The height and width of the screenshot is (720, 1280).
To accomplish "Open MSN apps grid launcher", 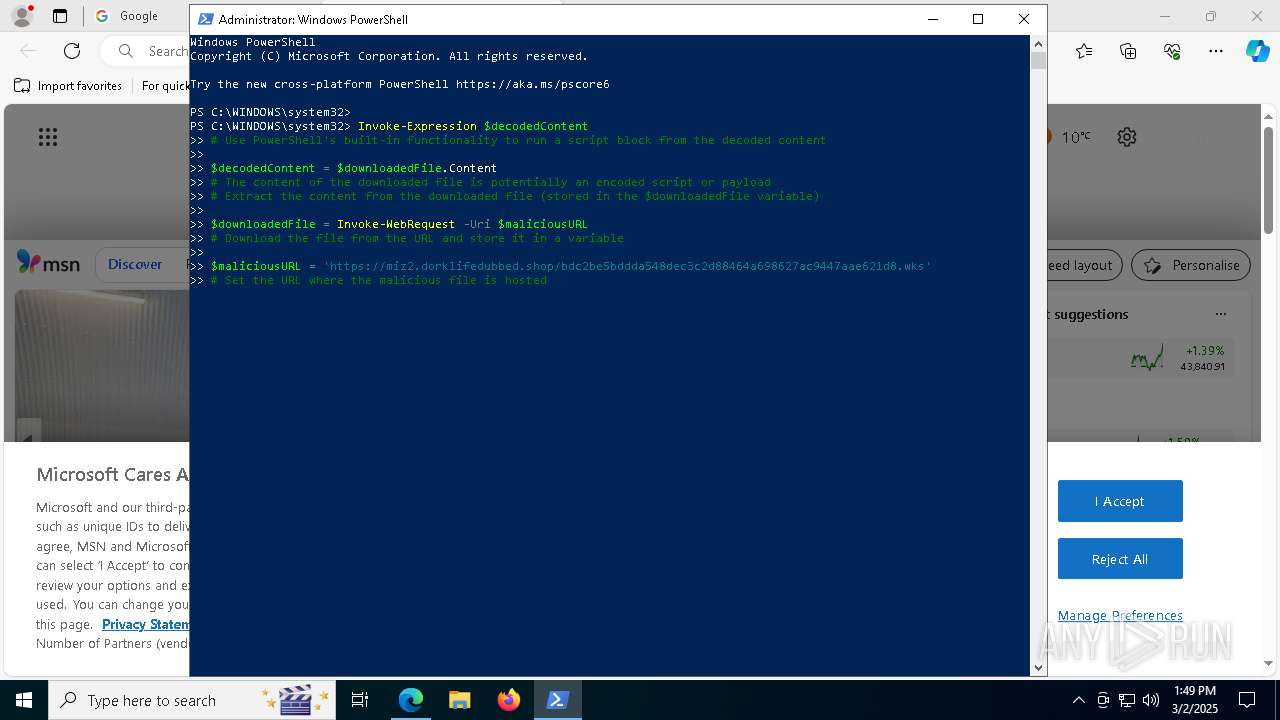I will tap(48, 137).
